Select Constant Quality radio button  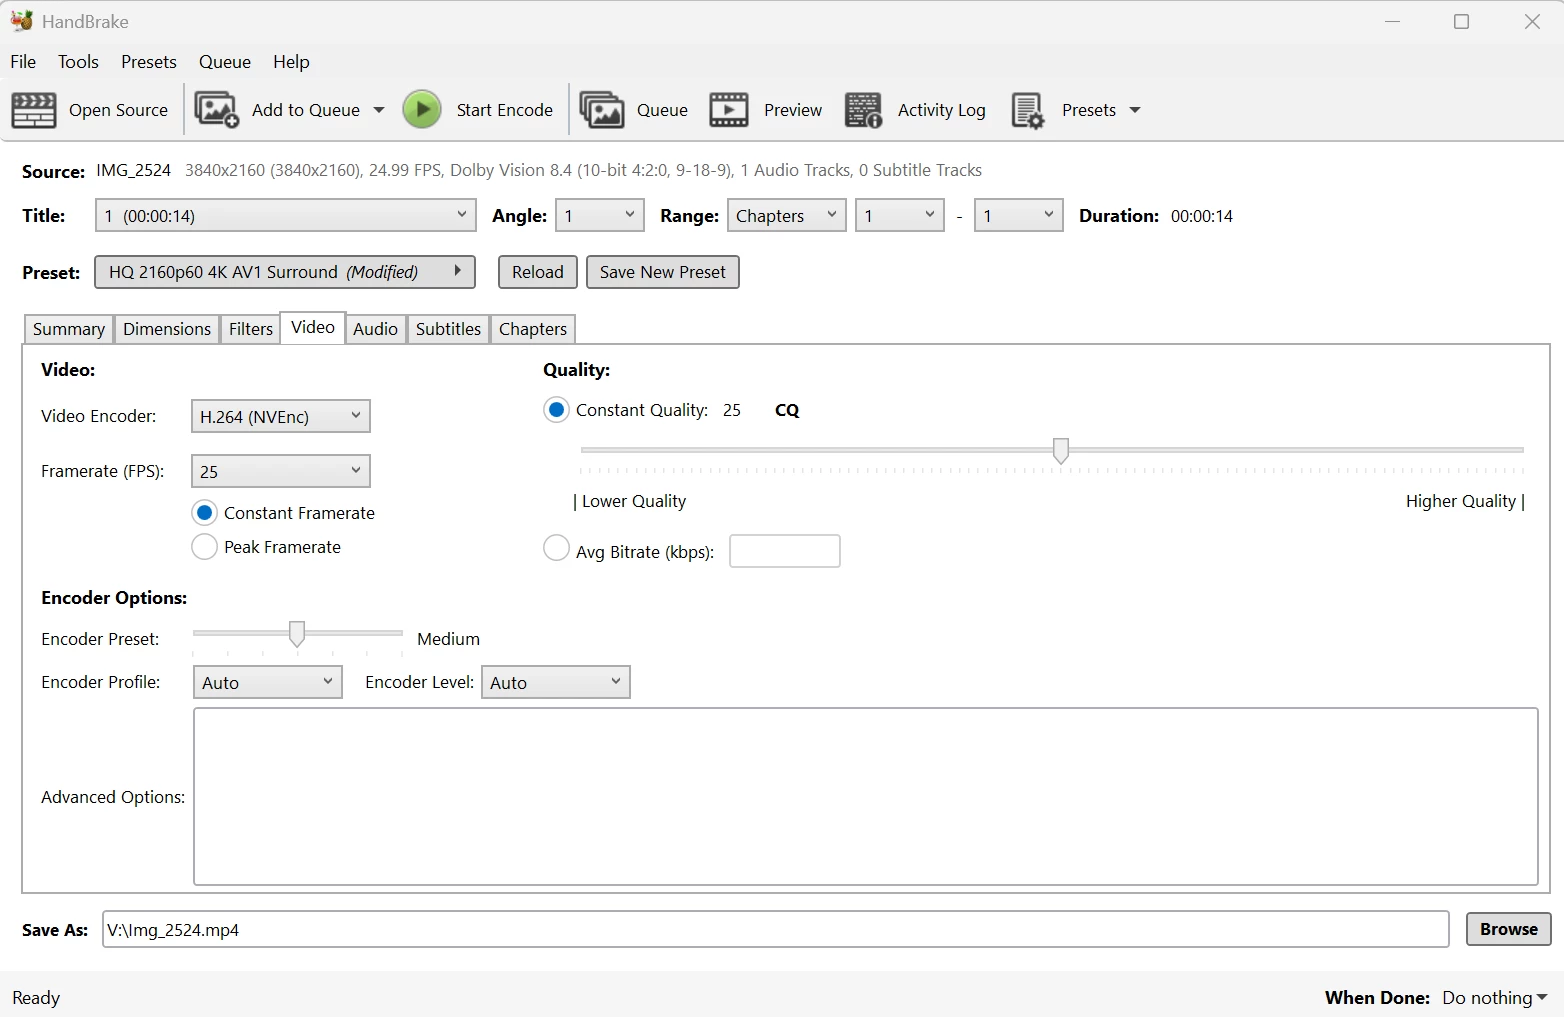pyautogui.click(x=556, y=410)
